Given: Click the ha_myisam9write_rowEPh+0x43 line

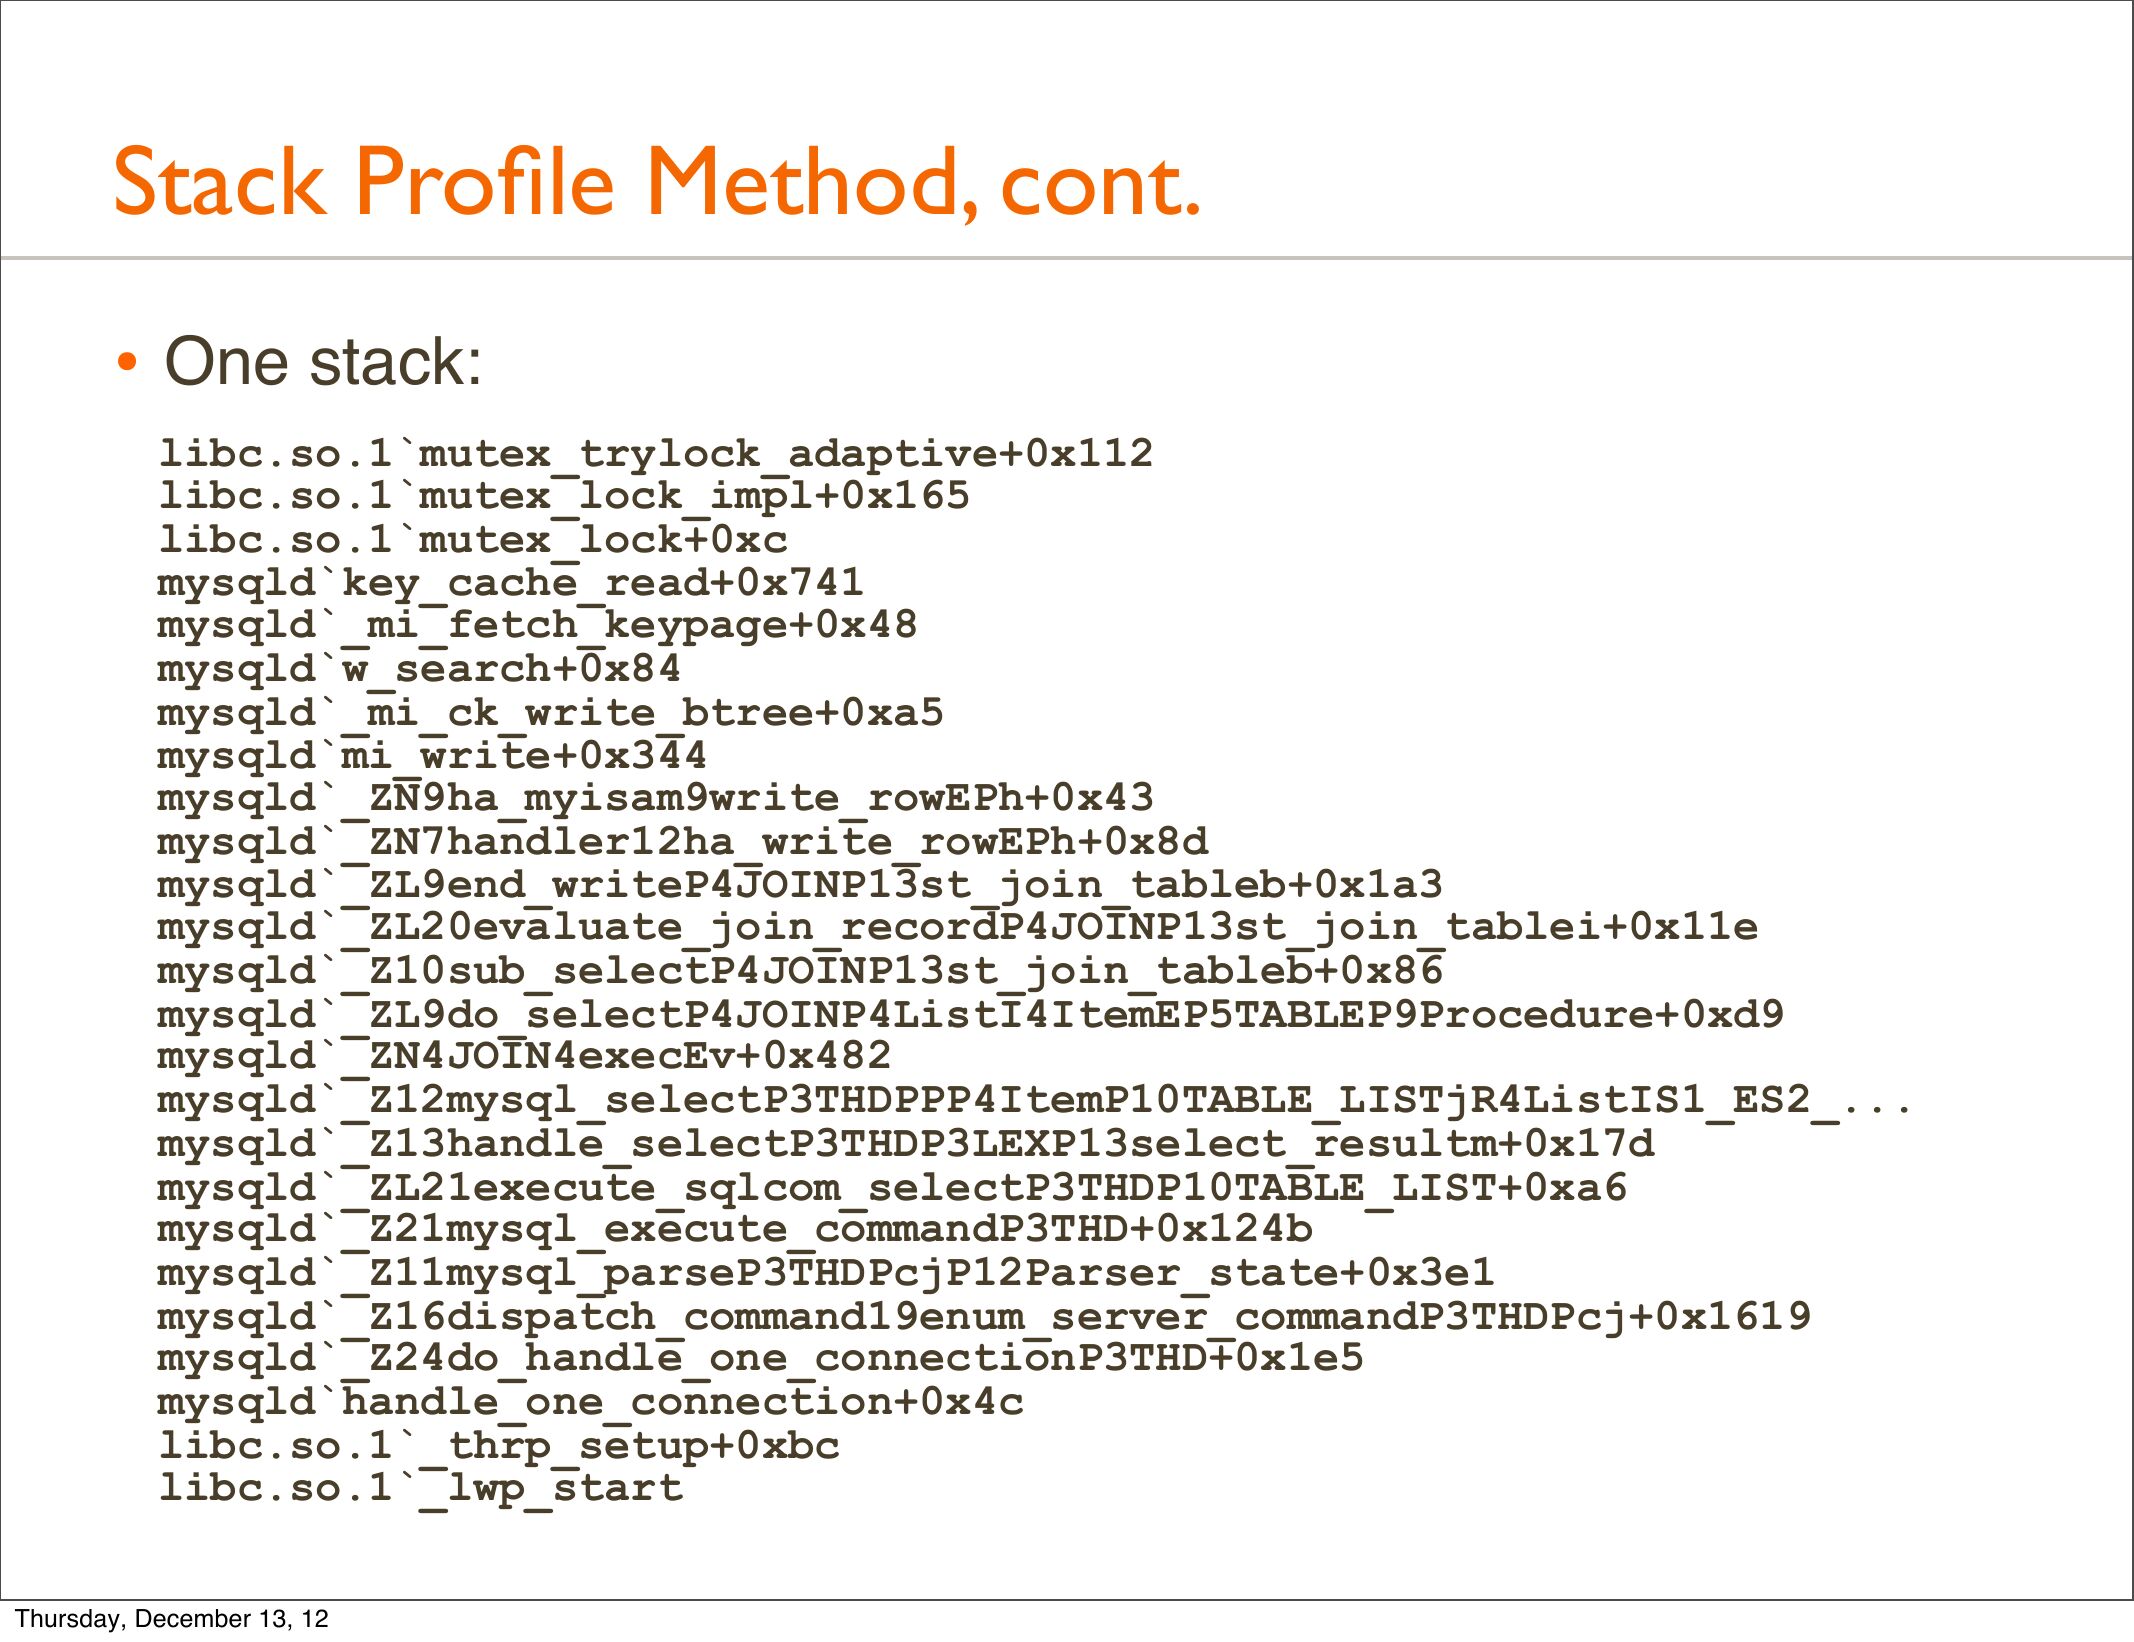Looking at the screenshot, I should click(x=655, y=799).
